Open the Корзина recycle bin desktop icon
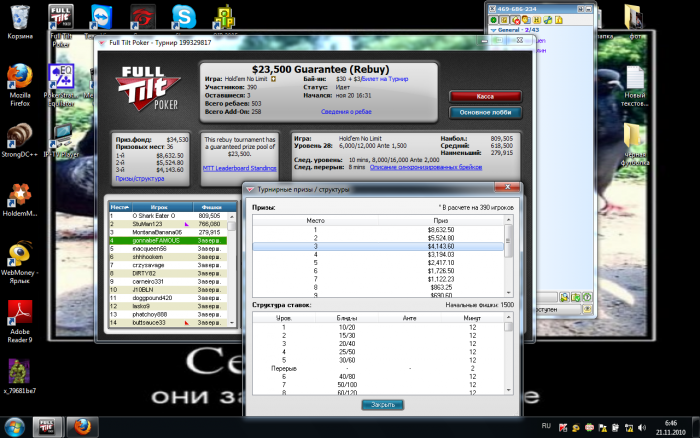Screen dimensions: 700x438 click(20, 21)
